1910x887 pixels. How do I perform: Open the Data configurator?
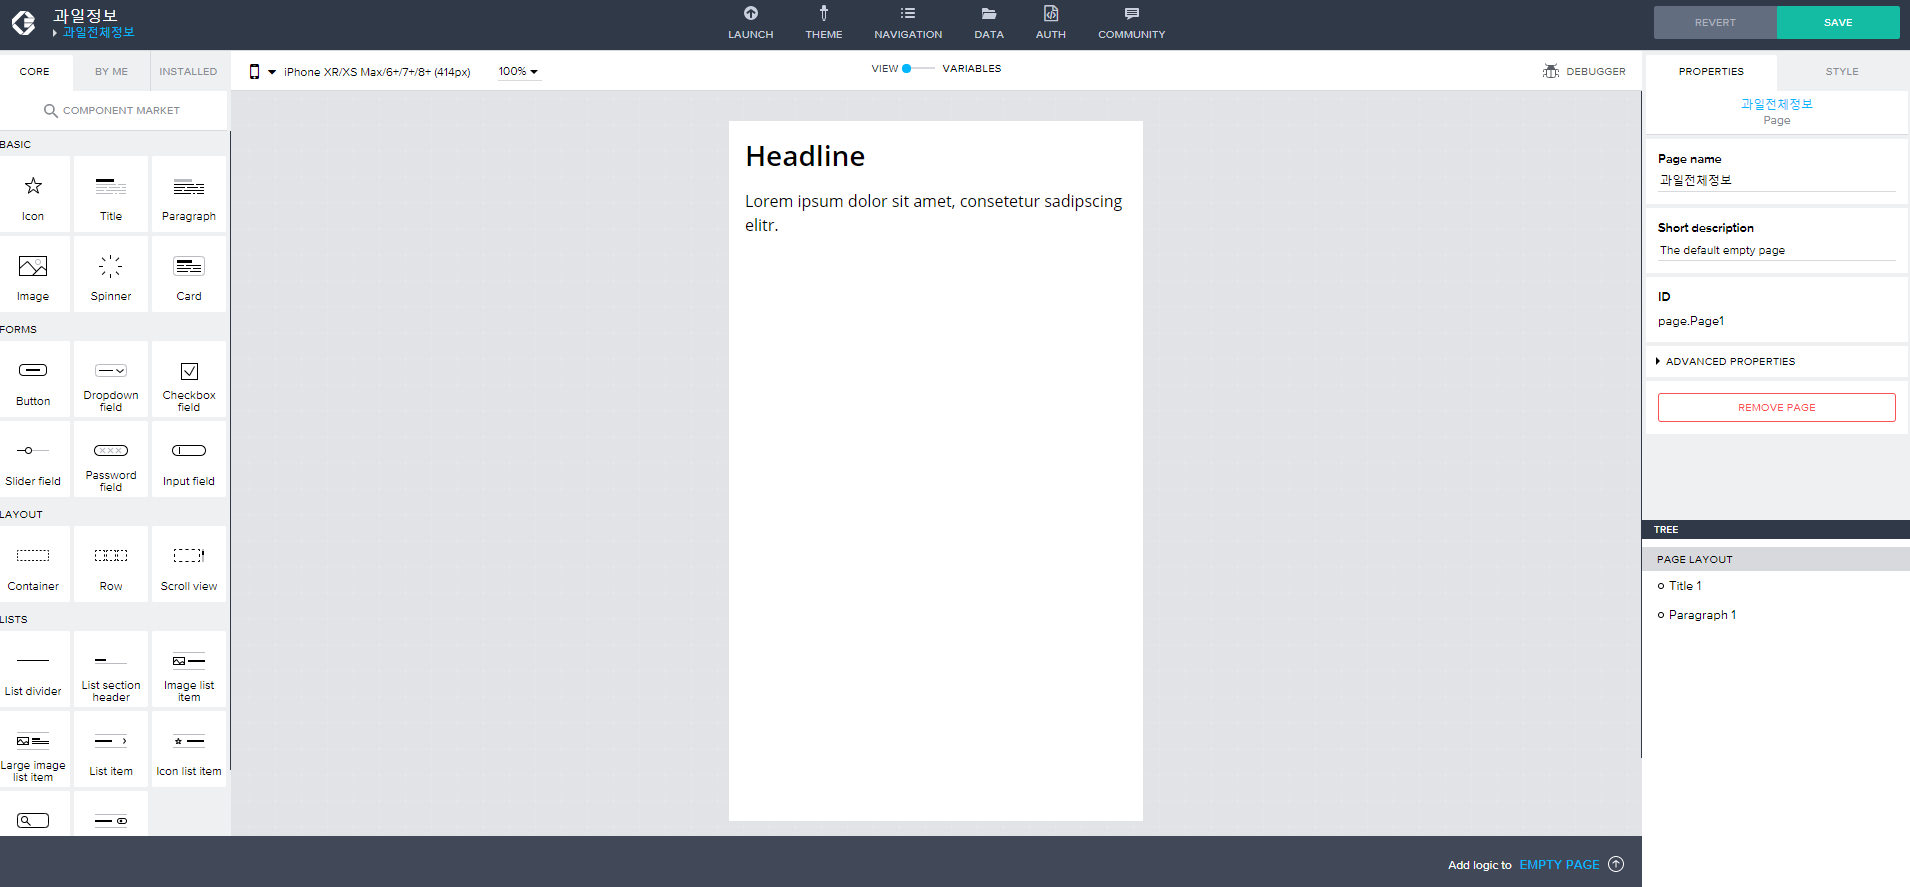(989, 23)
